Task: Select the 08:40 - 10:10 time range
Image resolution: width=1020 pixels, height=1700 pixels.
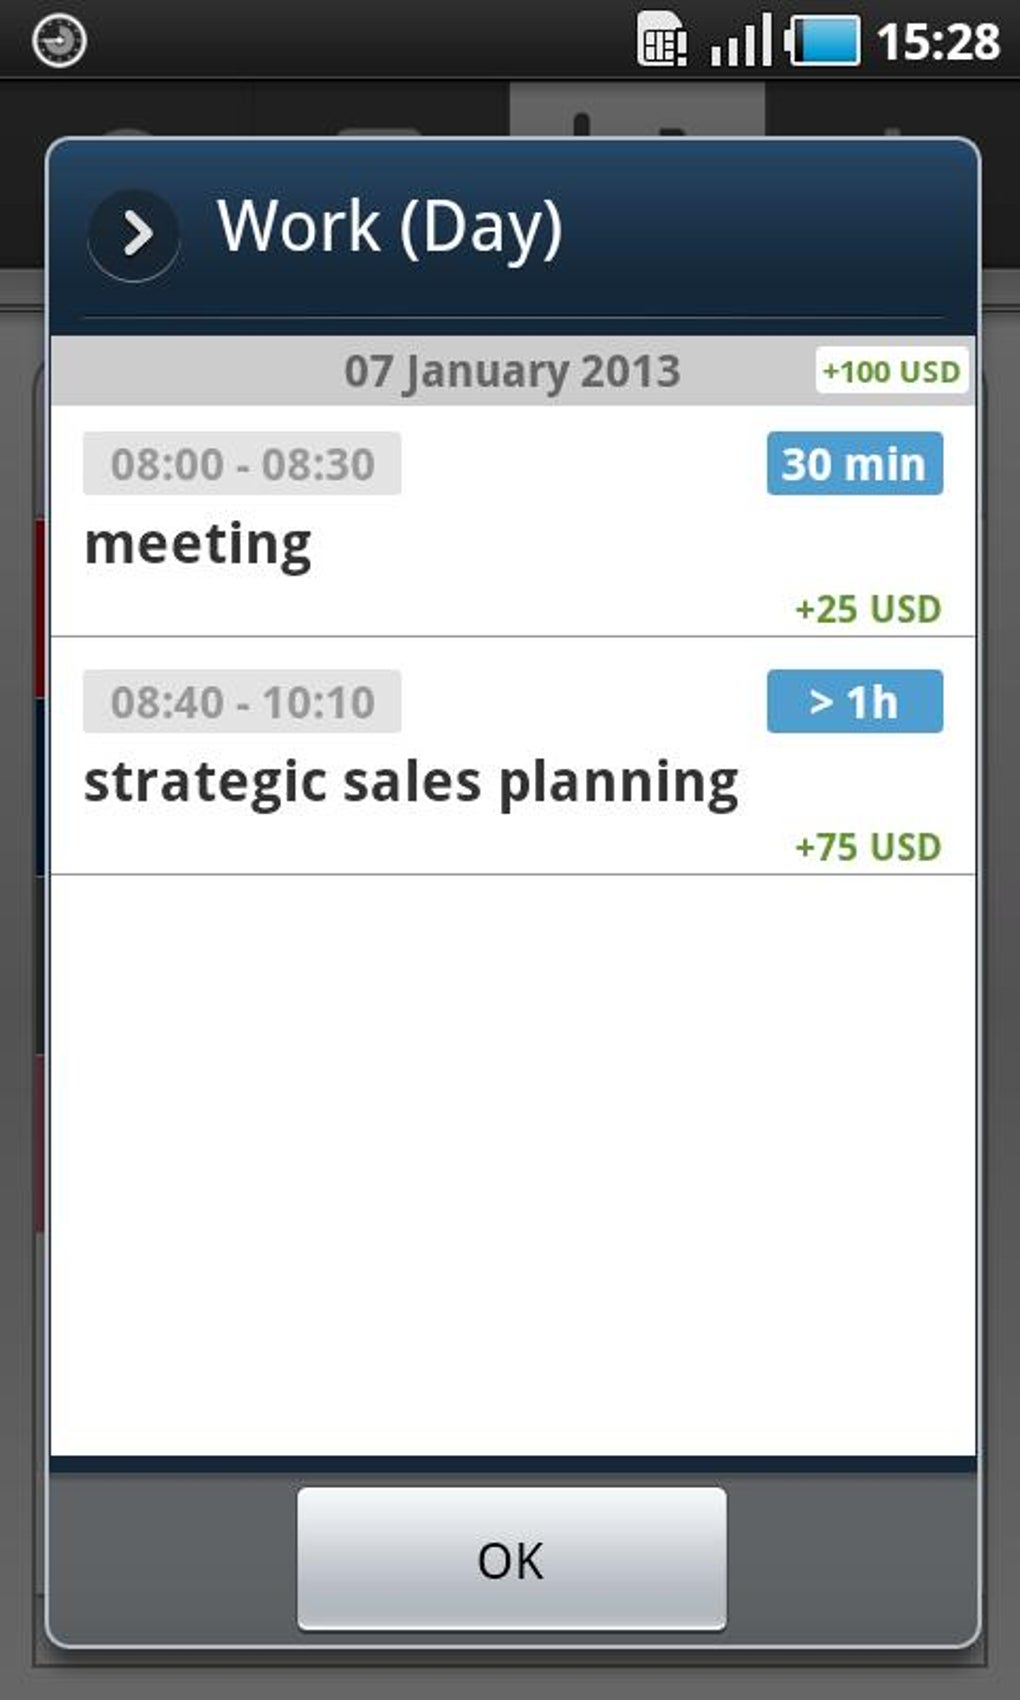Action: pyautogui.click(x=242, y=702)
